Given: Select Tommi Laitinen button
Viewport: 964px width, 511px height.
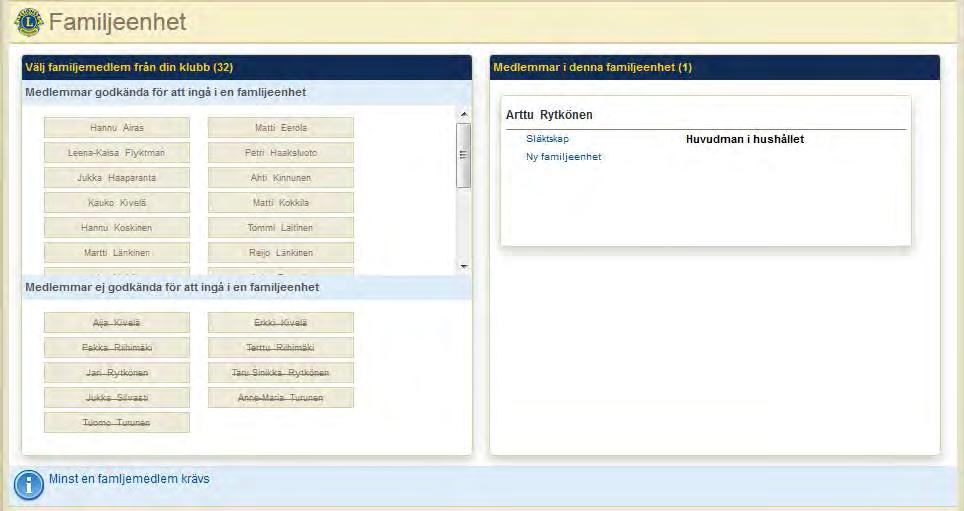Looking at the screenshot, I should pos(281,228).
